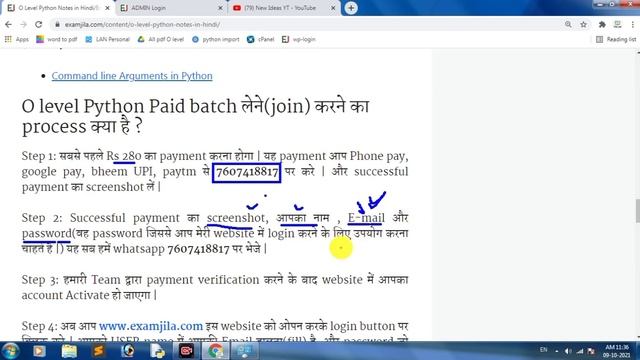Open the Reading list
The height and width of the screenshot is (360, 640).
tap(616, 39)
